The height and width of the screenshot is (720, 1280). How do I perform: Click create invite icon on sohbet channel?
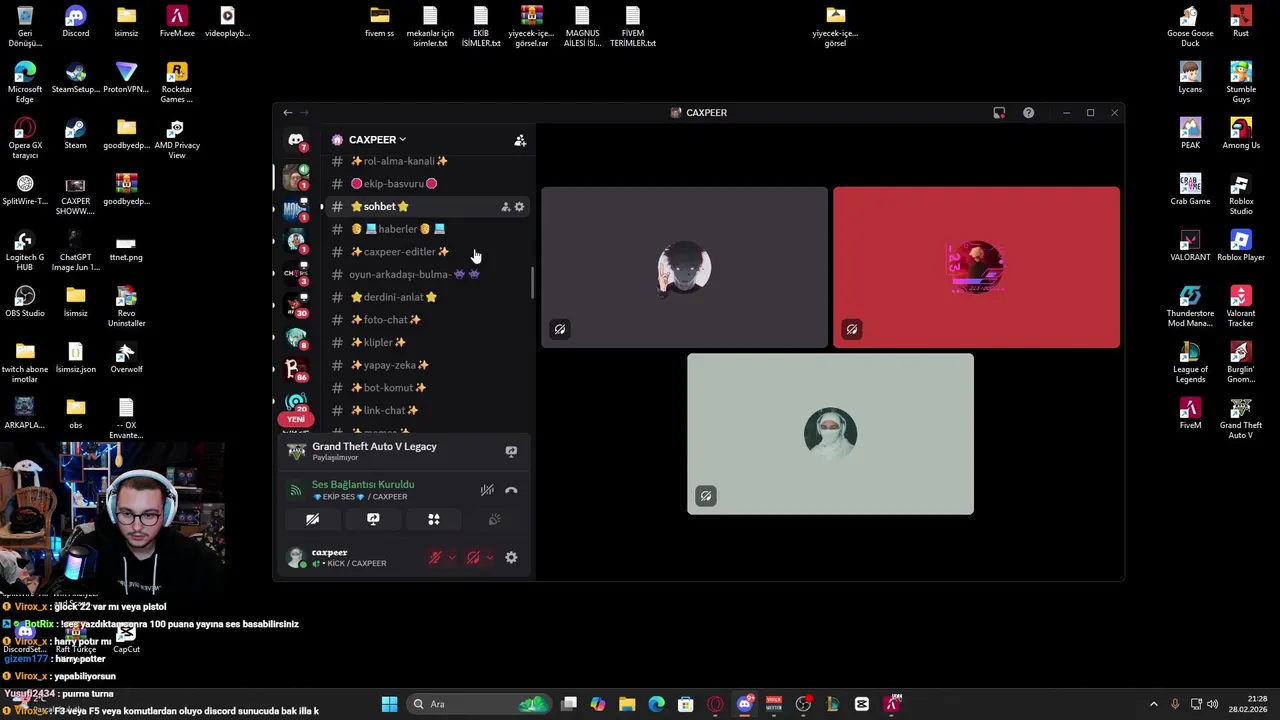[505, 207]
